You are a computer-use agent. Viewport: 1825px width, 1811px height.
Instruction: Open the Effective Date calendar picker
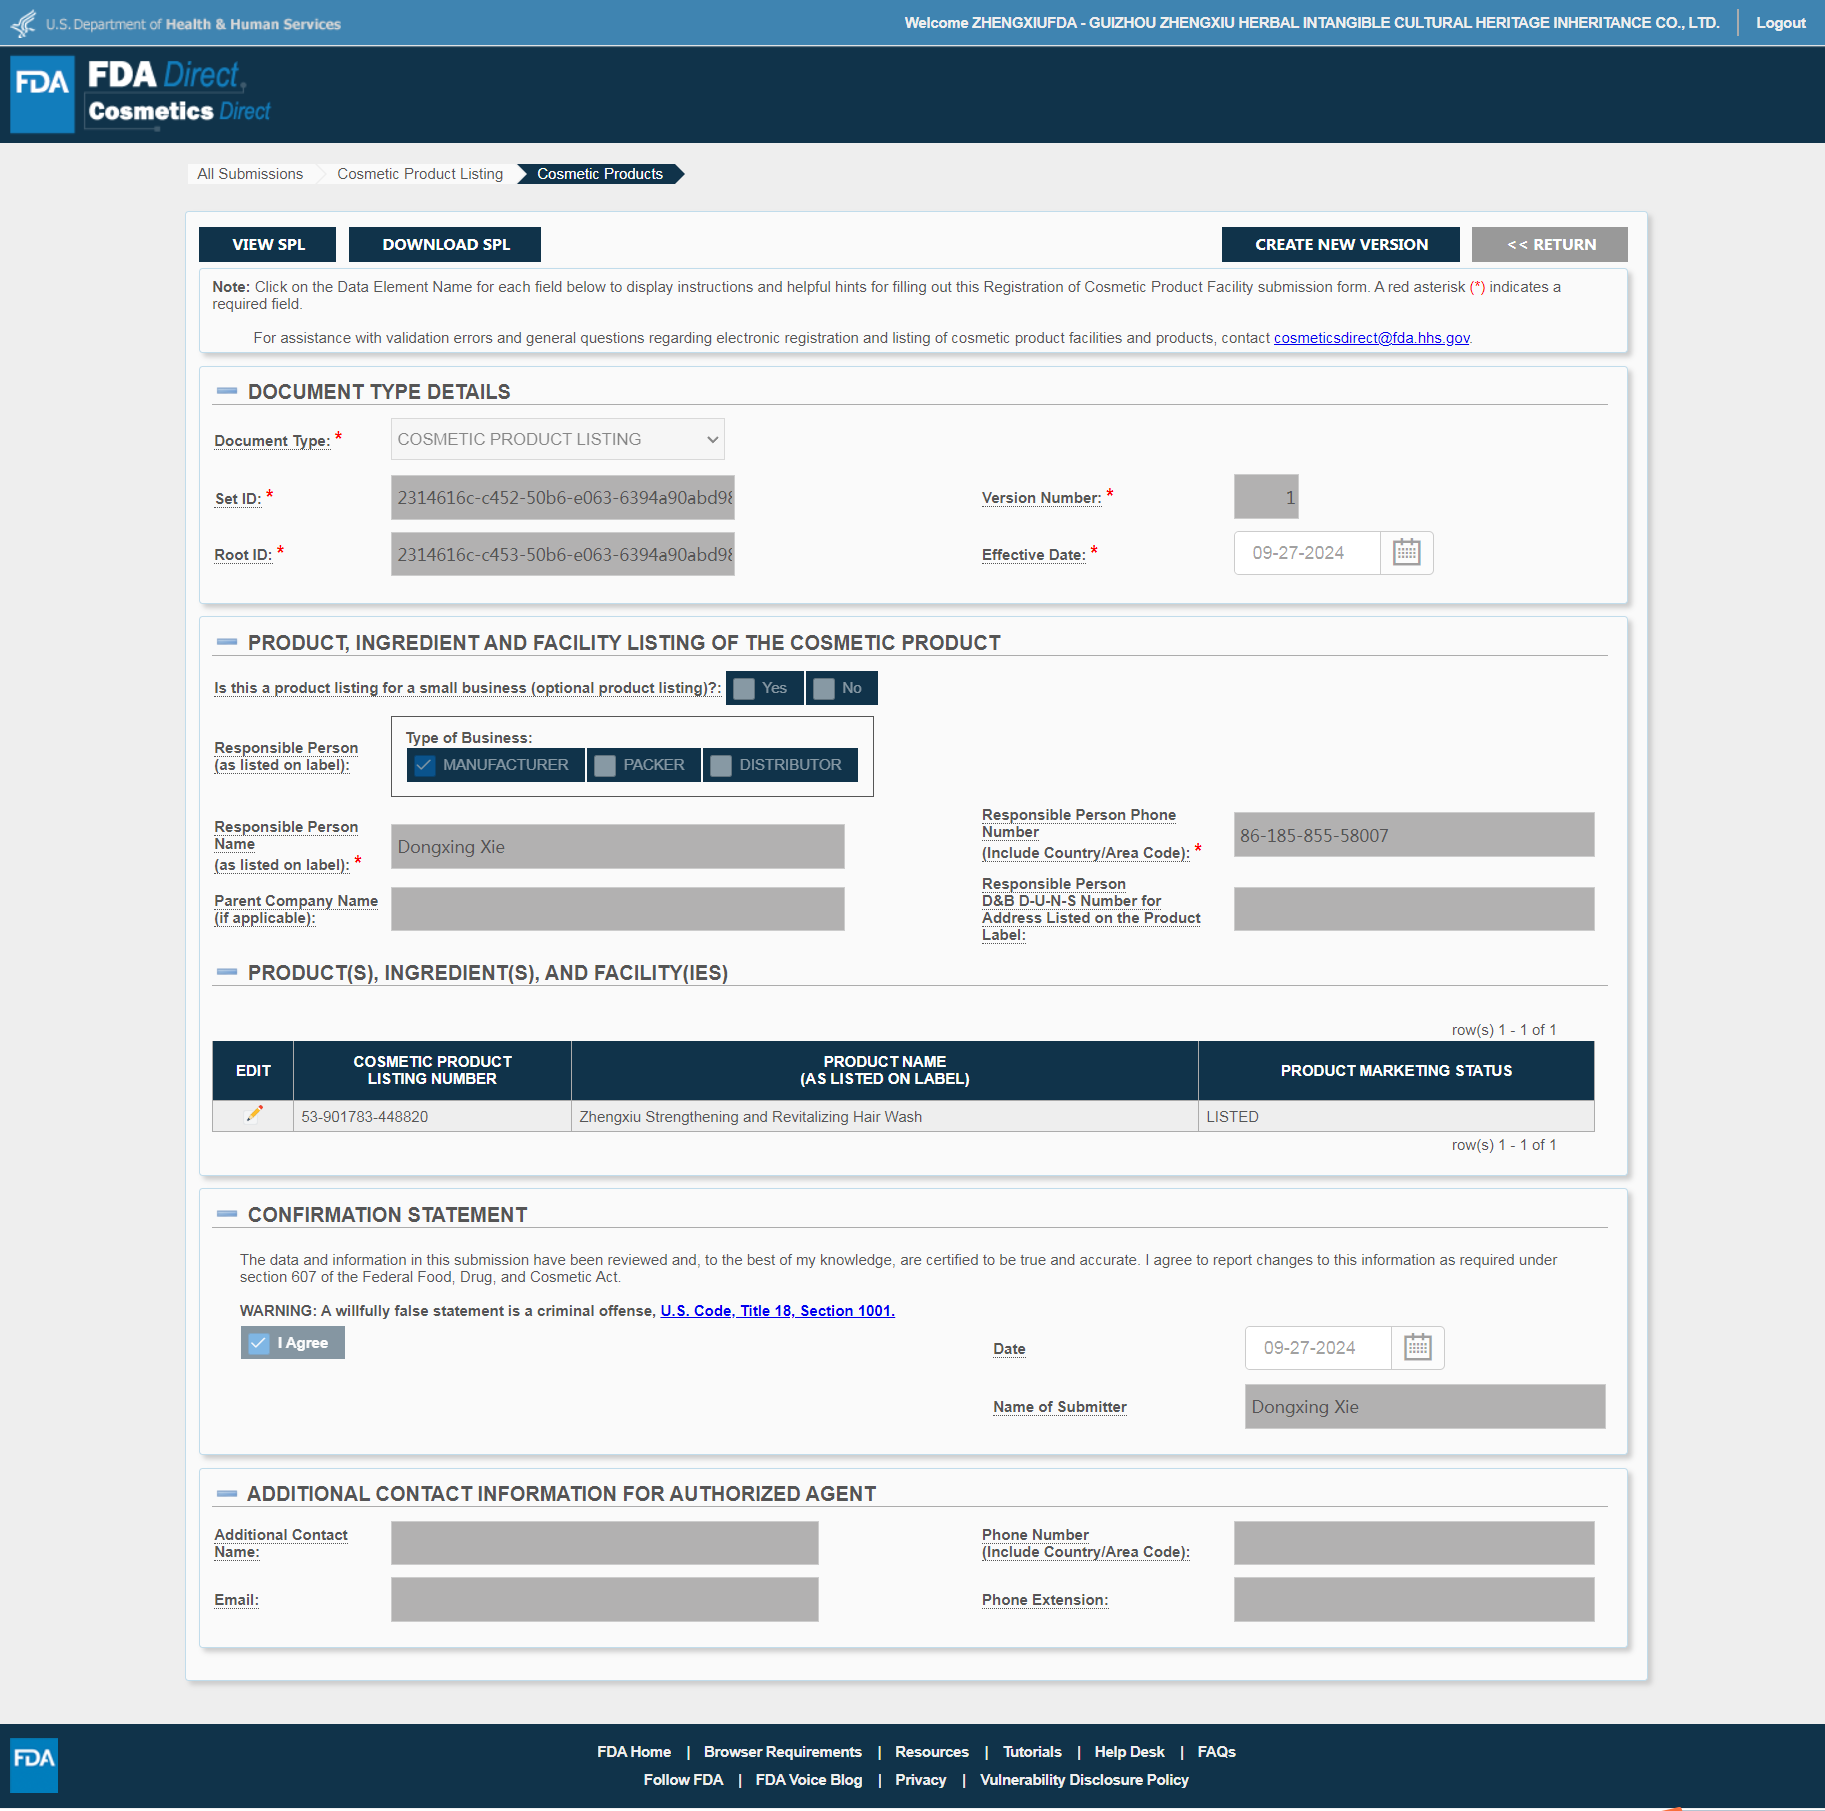click(x=1406, y=553)
